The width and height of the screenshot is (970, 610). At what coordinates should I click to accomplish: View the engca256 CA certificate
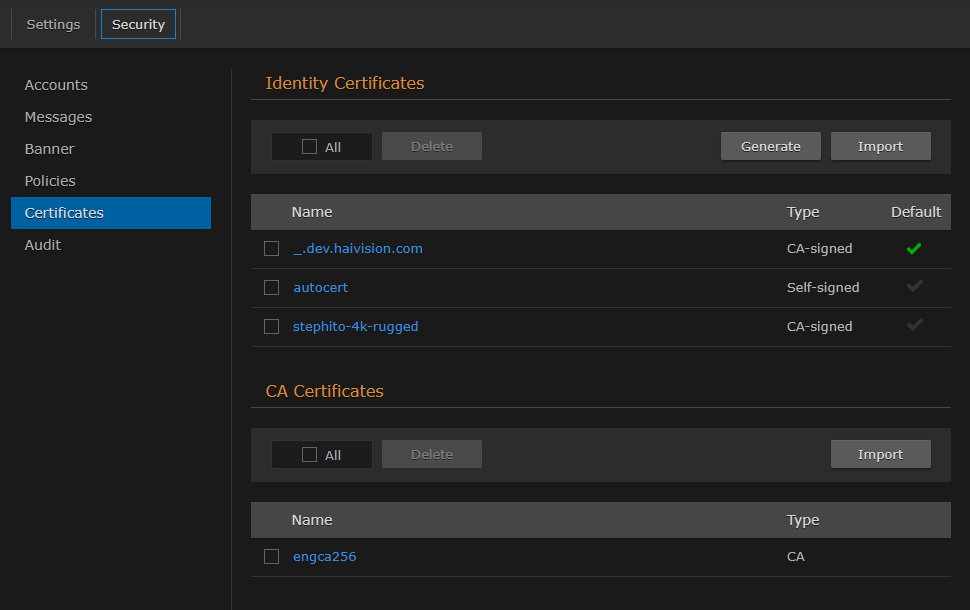coord(324,556)
